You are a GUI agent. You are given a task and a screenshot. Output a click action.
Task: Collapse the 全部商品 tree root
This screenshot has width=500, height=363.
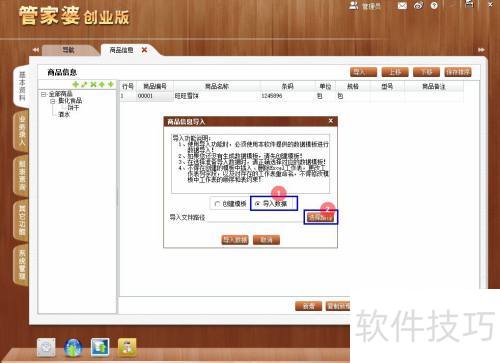click(43, 94)
